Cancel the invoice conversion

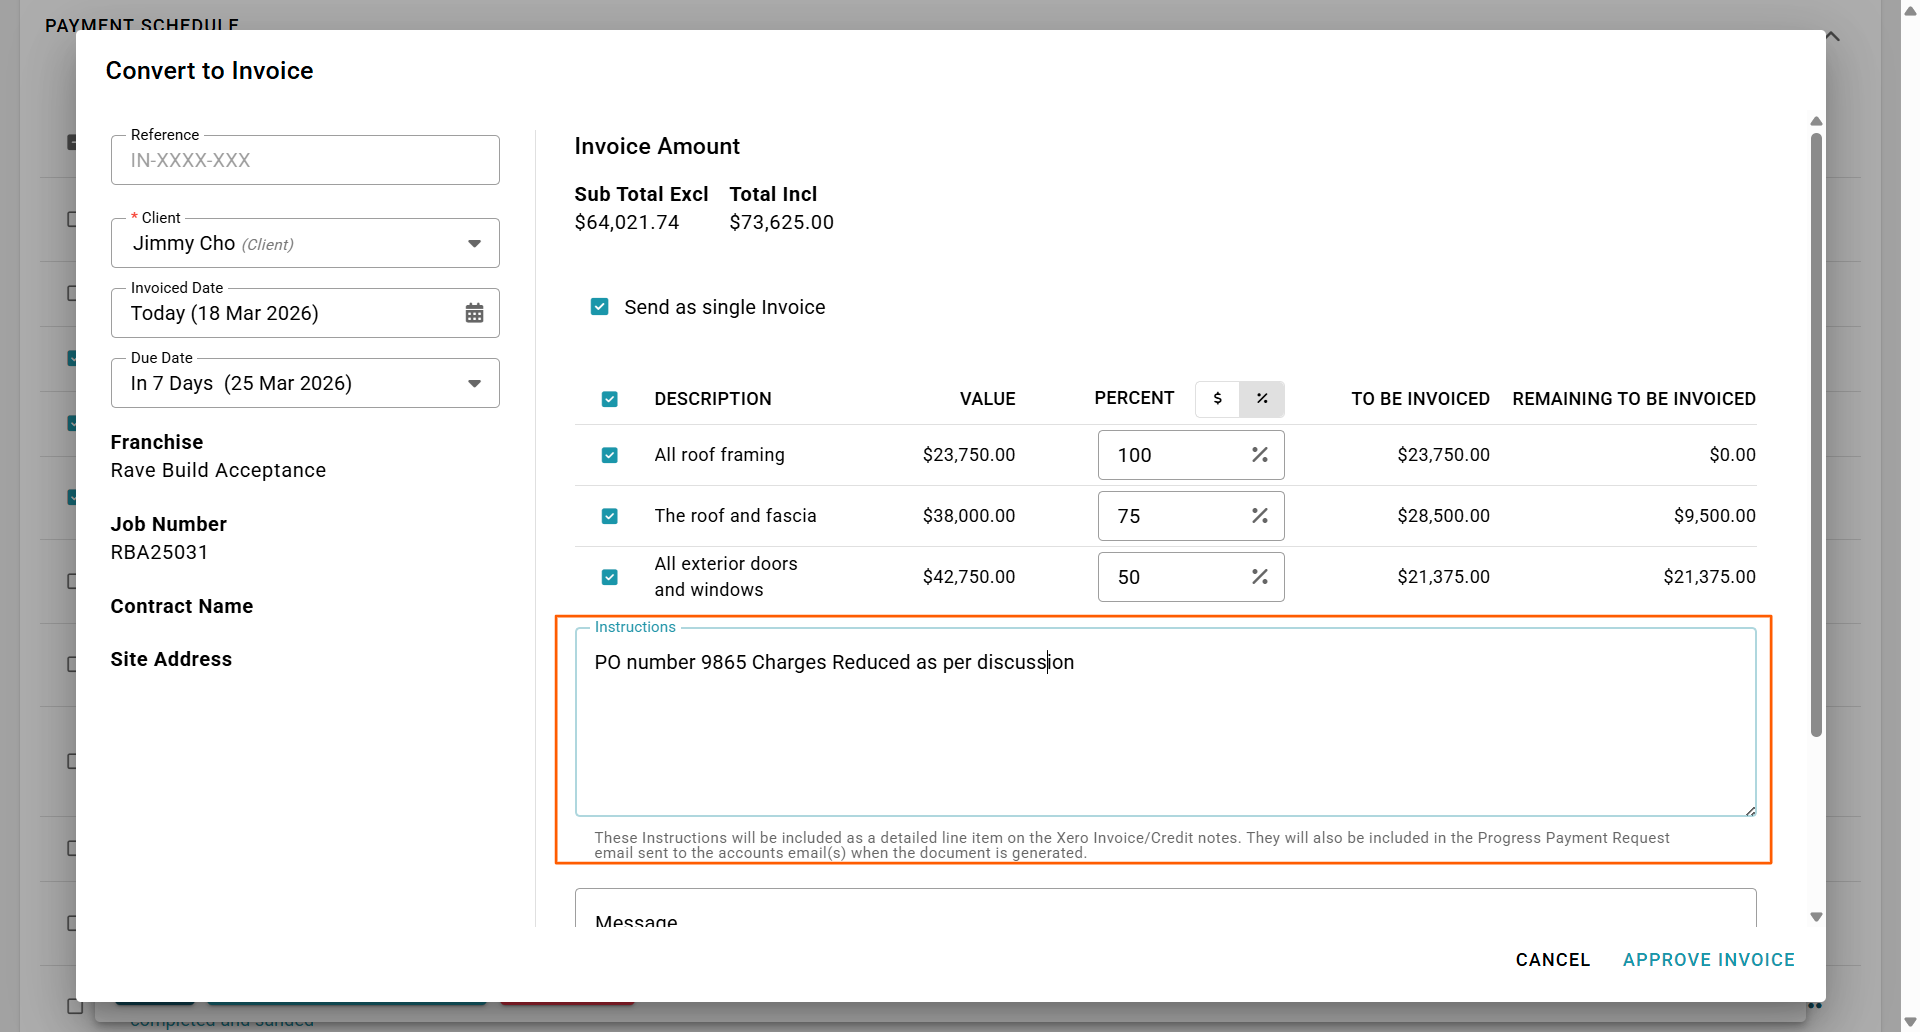pyautogui.click(x=1552, y=960)
